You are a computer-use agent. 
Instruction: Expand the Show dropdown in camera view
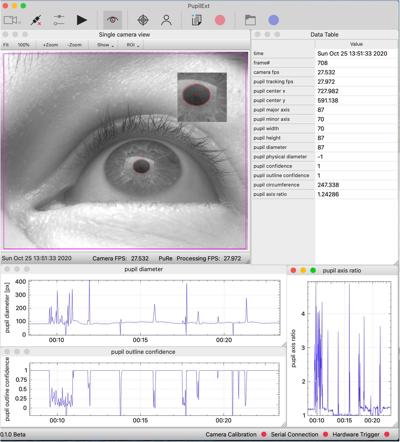tap(105, 45)
